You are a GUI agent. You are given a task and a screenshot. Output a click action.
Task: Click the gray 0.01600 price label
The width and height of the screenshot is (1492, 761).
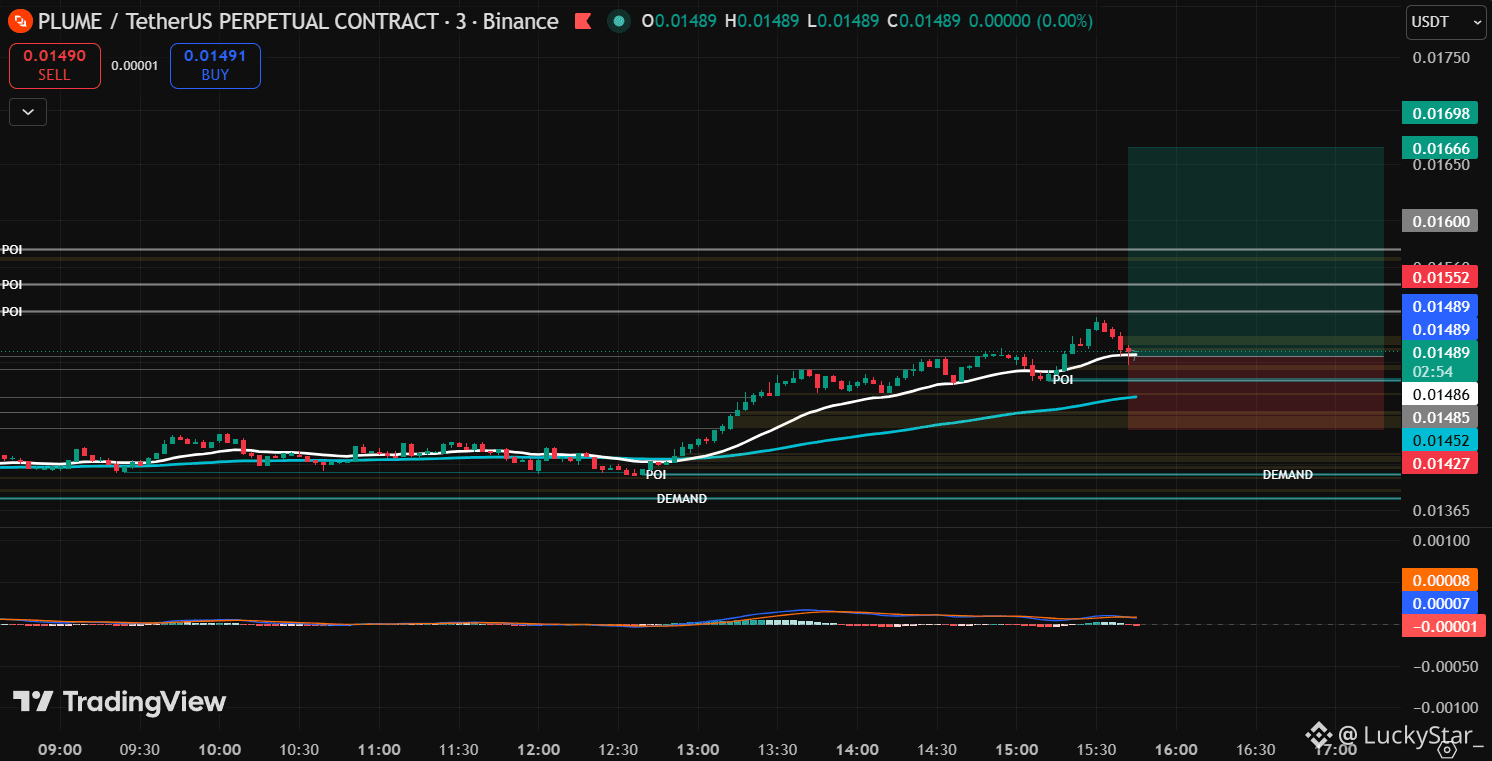click(x=1441, y=221)
